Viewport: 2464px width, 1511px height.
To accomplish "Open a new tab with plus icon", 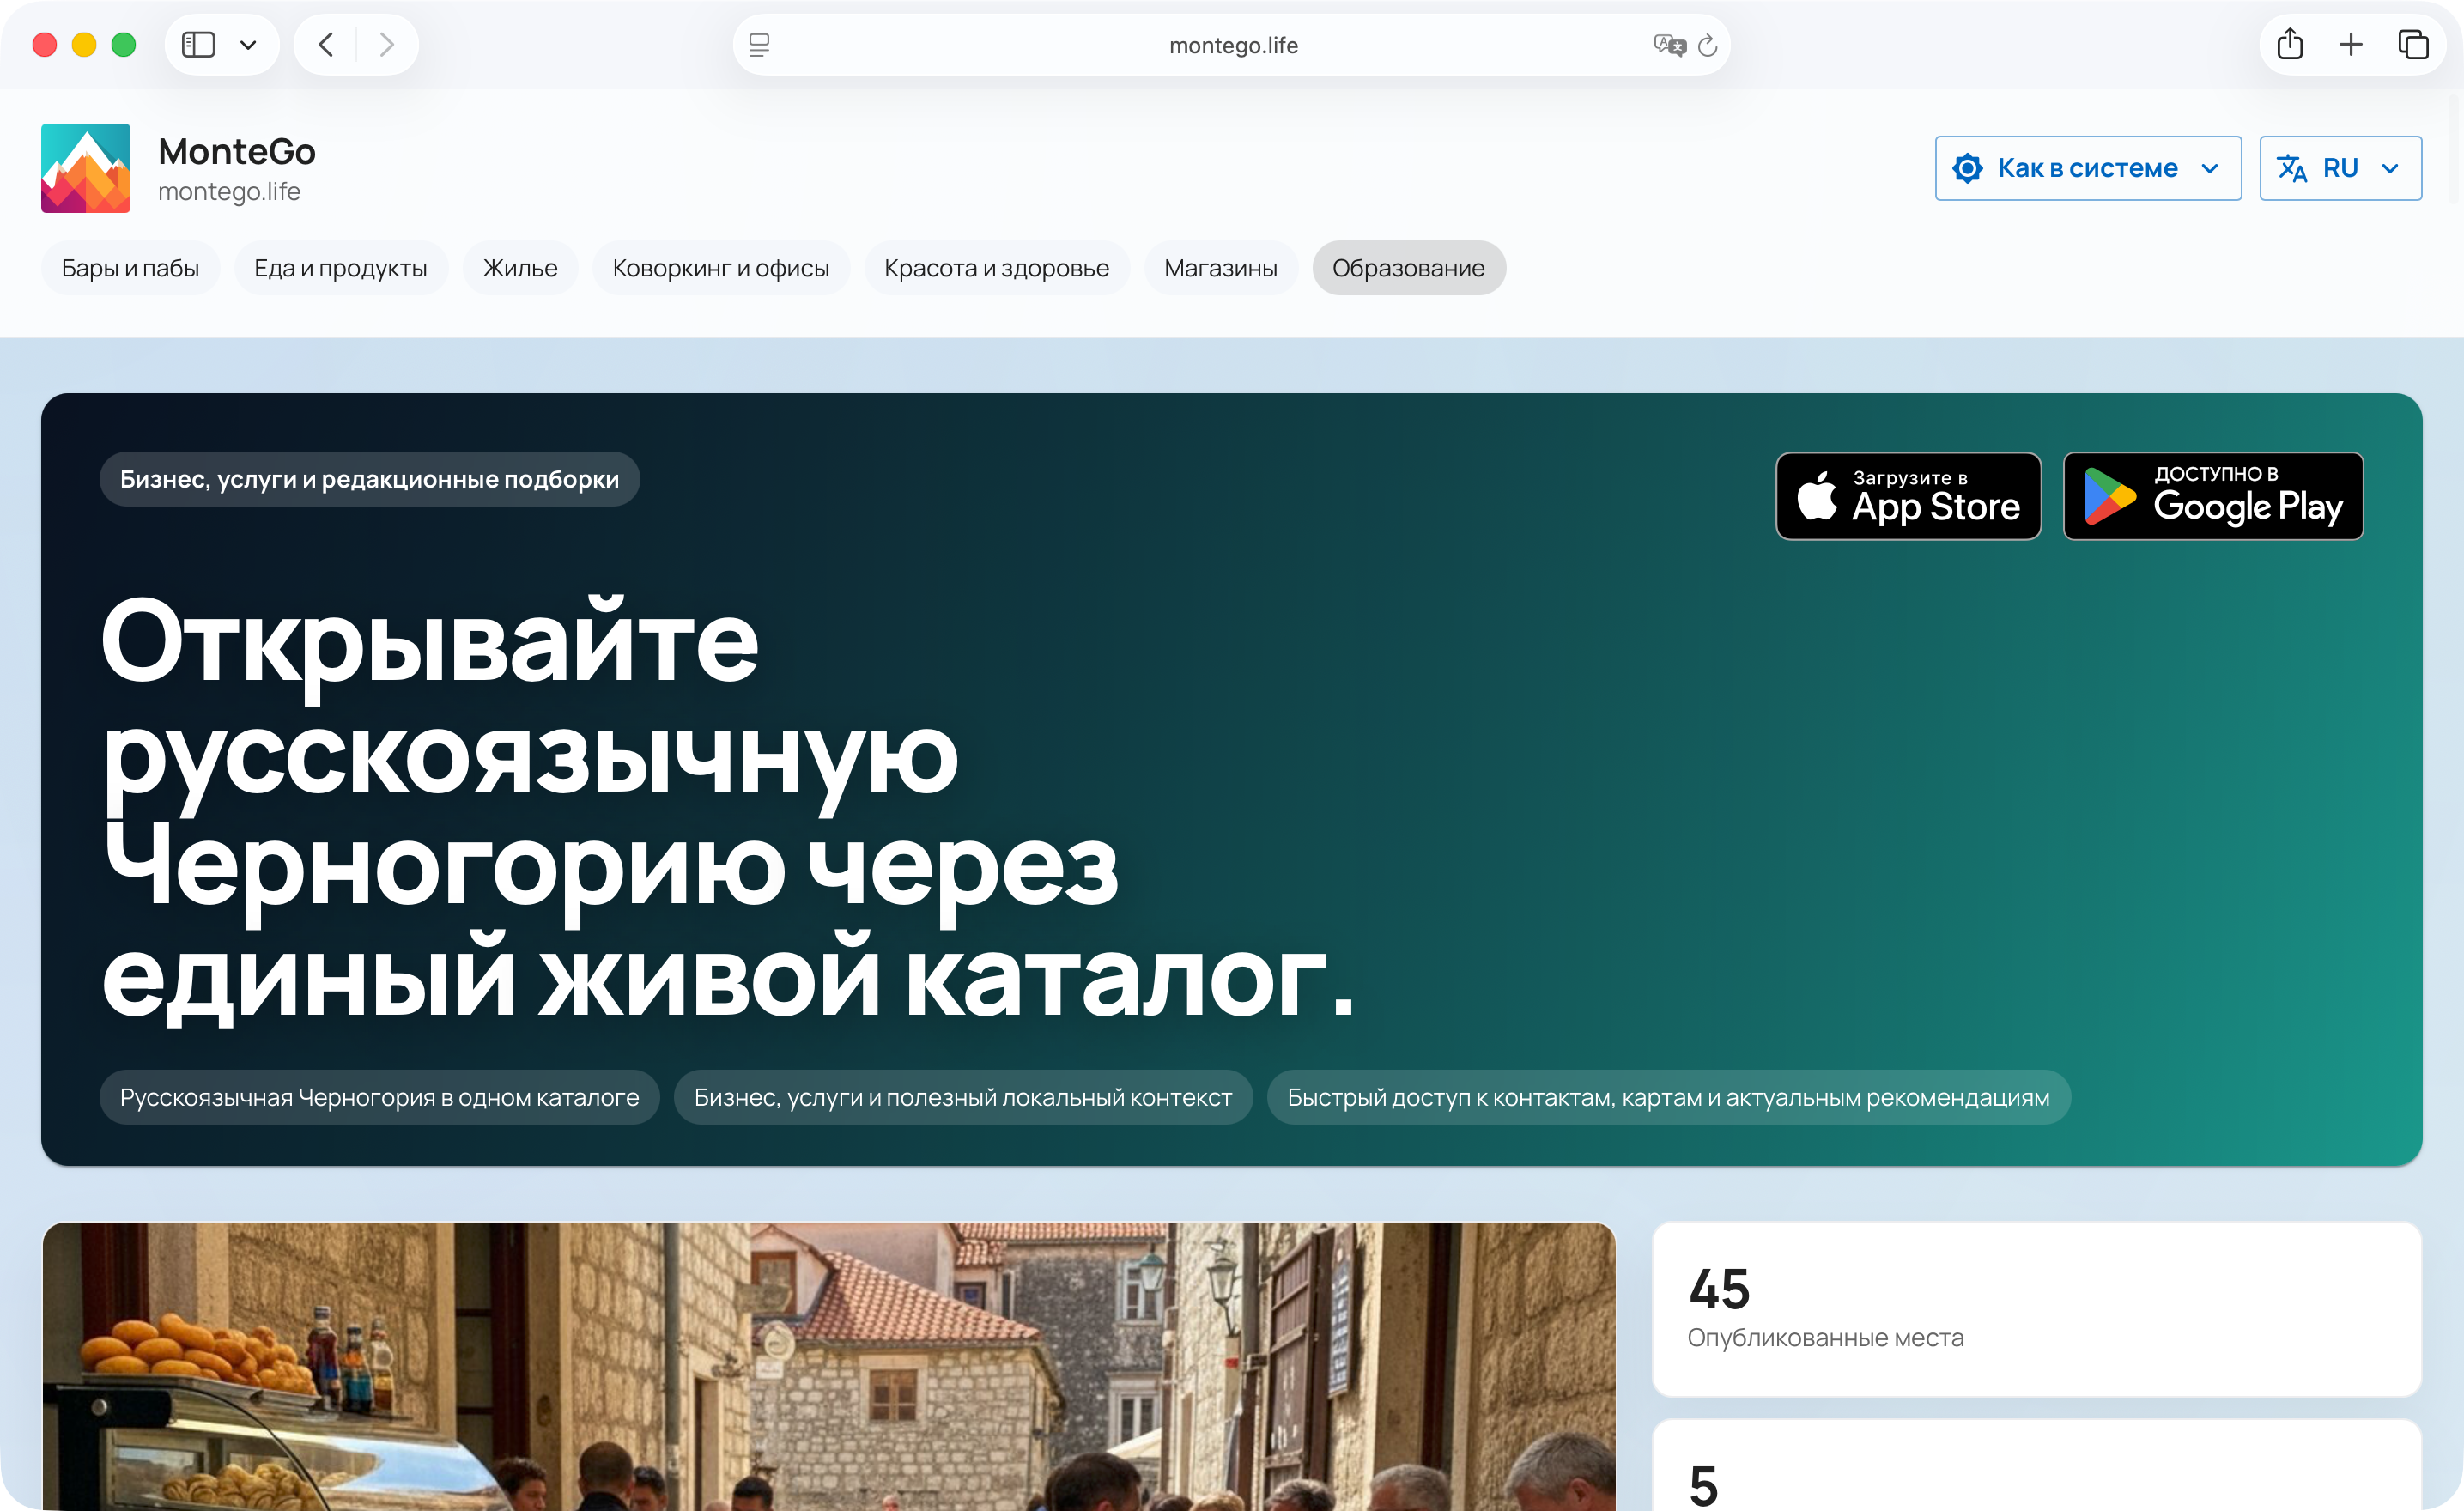I will 2351,44.
